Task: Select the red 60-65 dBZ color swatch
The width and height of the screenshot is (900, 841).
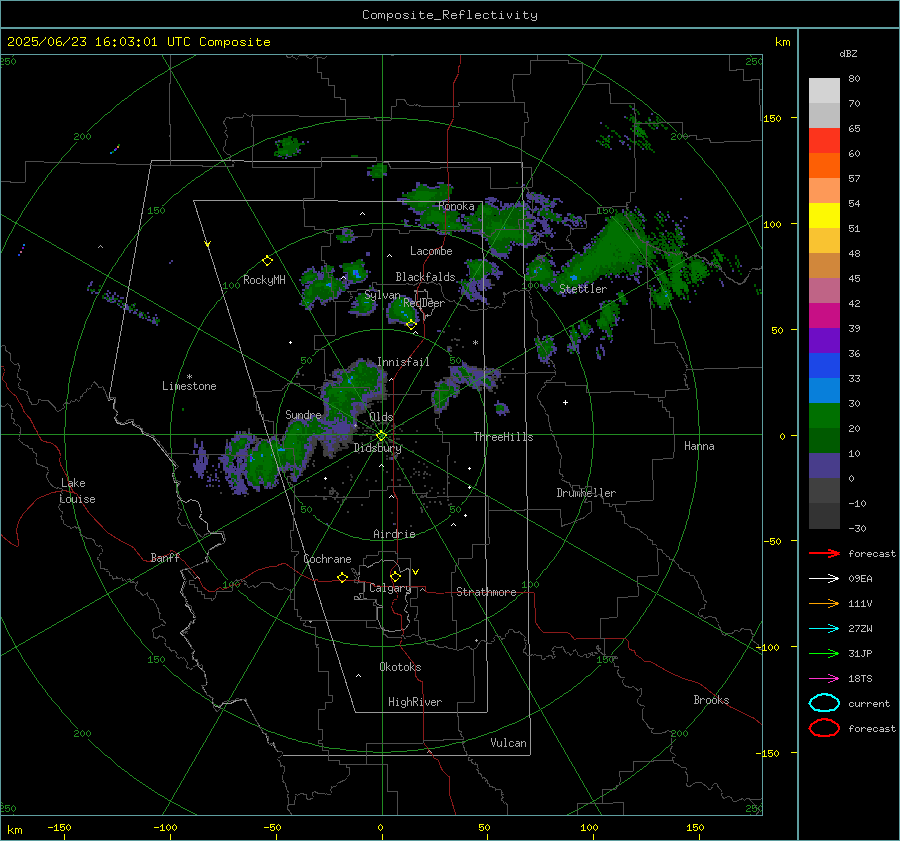Action: point(824,141)
